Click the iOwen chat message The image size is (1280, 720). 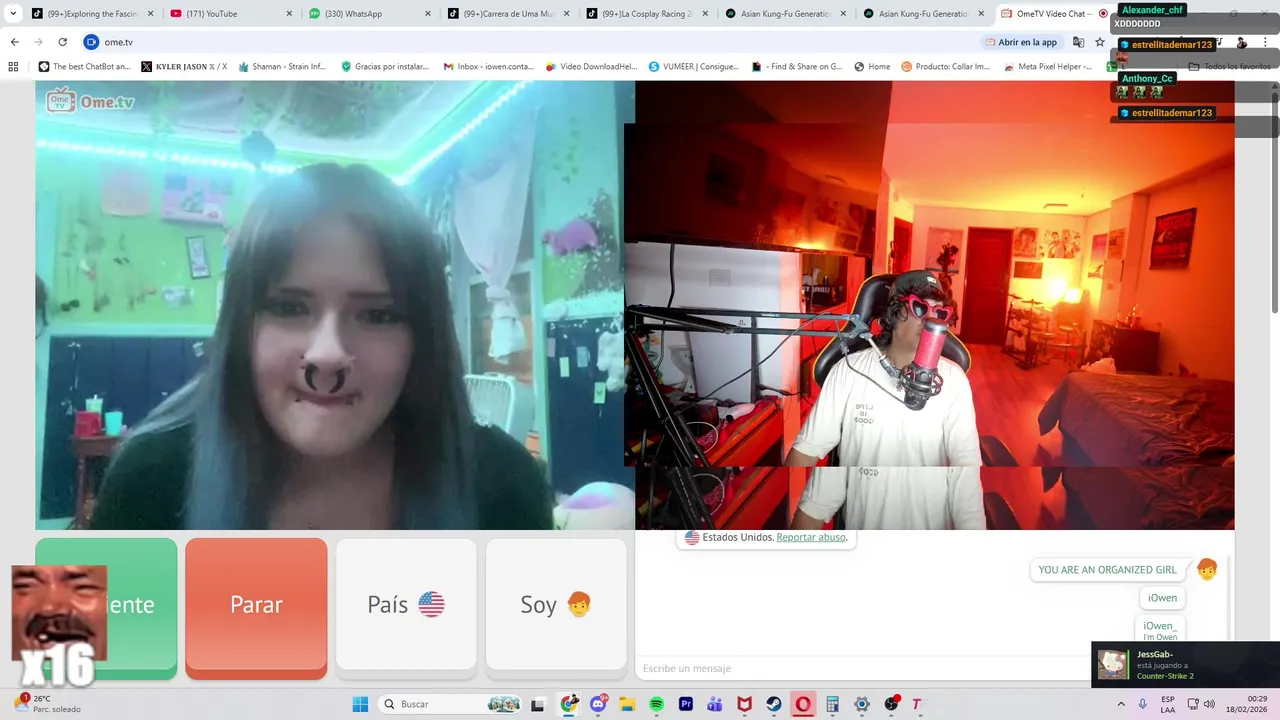click(1162, 598)
